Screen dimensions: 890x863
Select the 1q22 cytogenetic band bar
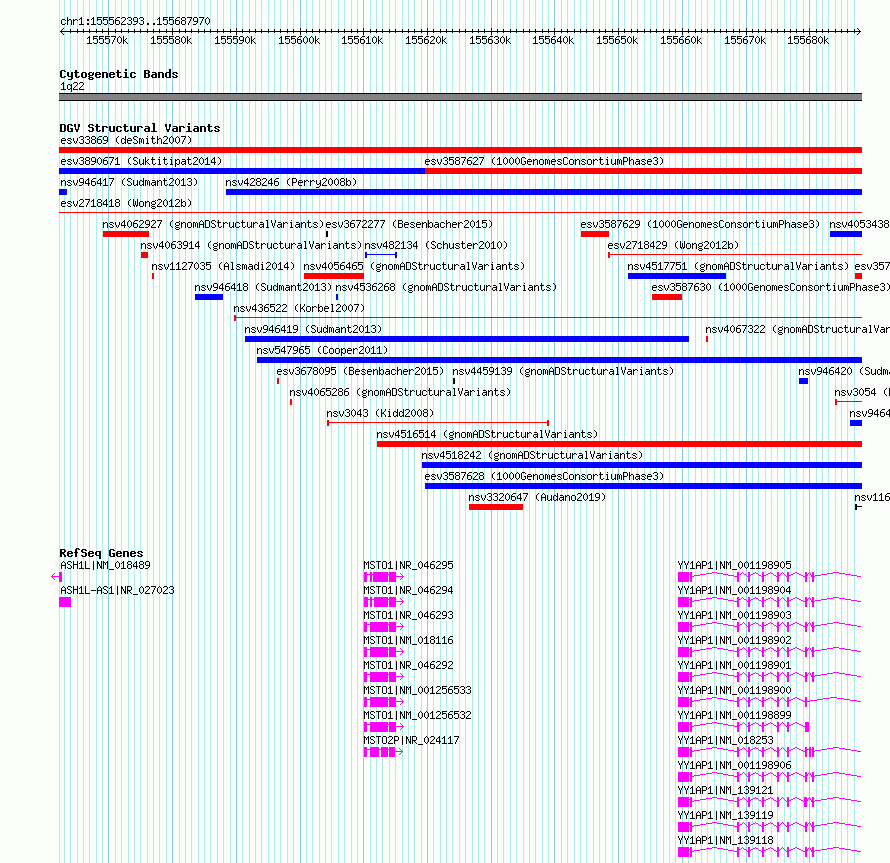click(x=460, y=97)
